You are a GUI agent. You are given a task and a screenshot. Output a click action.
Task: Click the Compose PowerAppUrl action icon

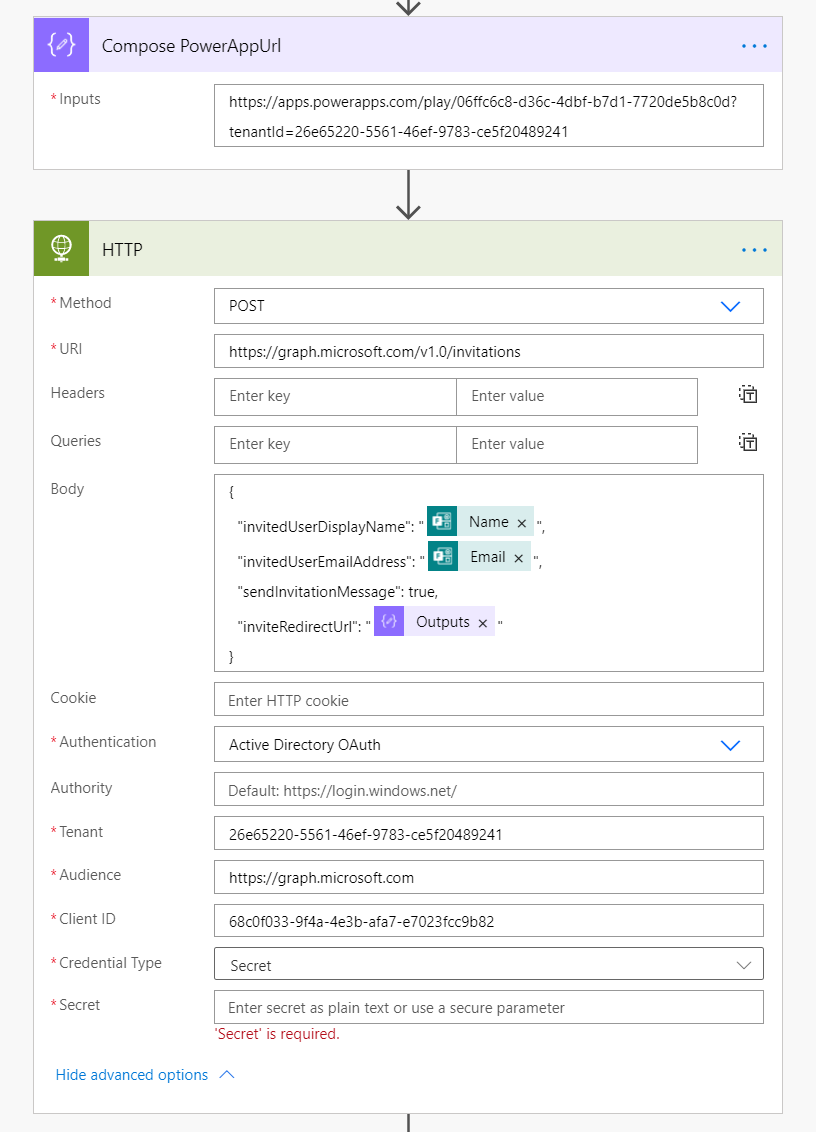coord(61,46)
